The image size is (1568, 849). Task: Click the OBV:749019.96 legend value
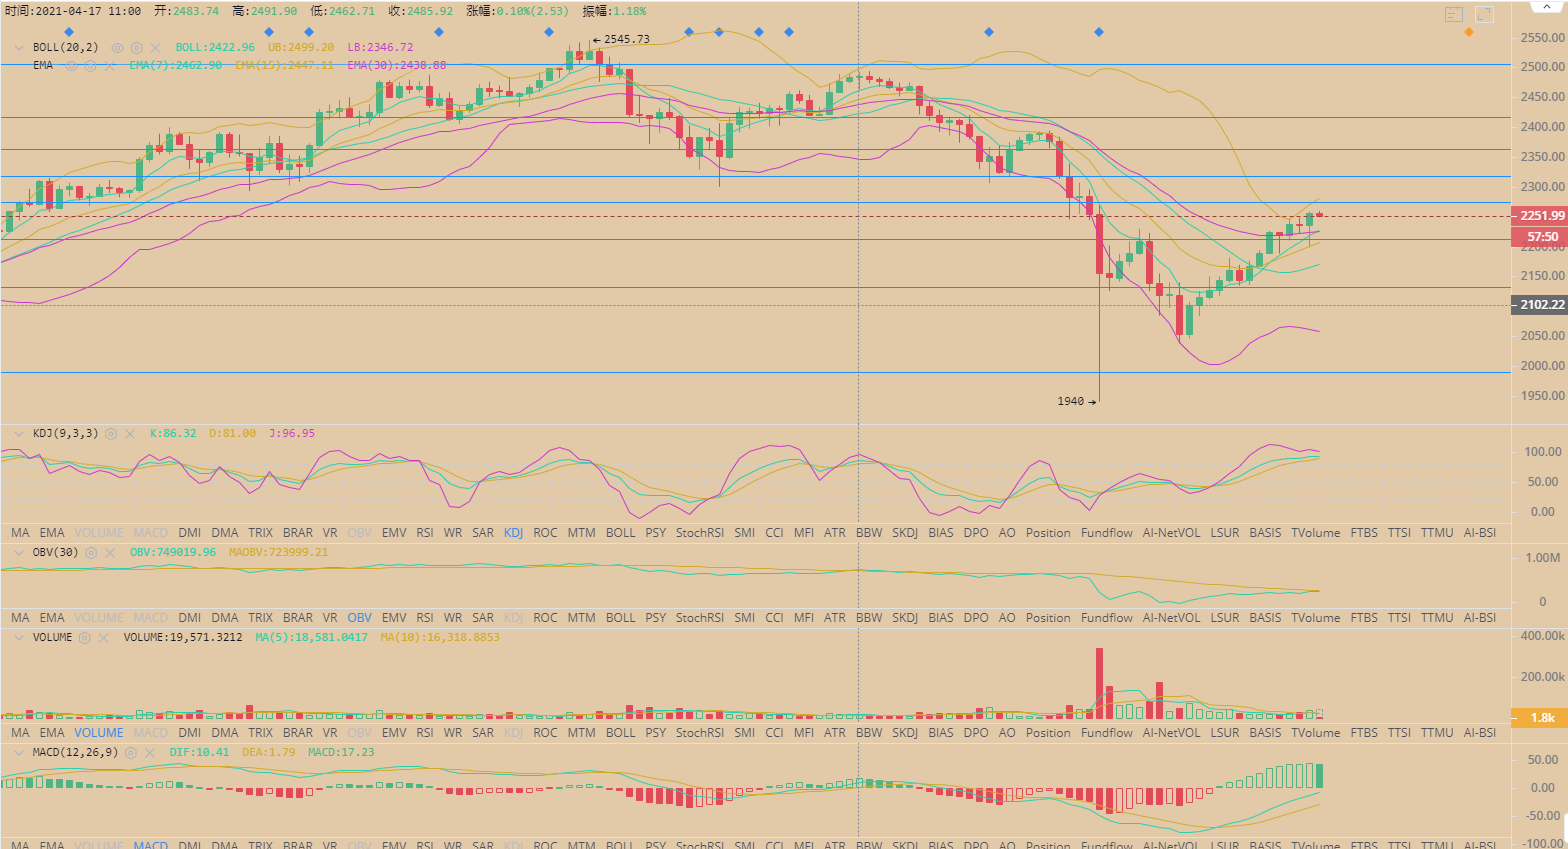173,553
